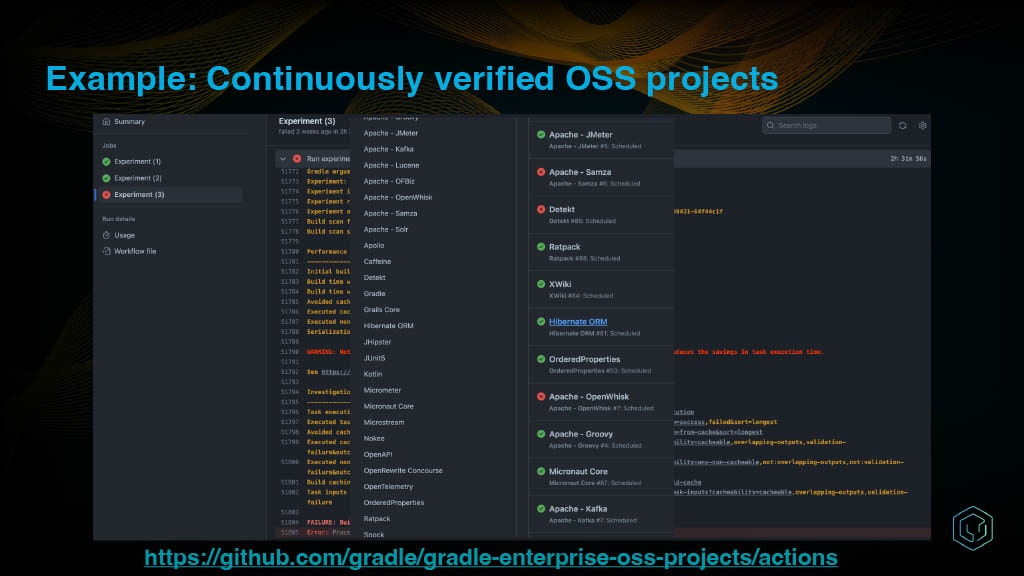1024x576 pixels.
Task: Open the Workflow file
Action: point(135,251)
